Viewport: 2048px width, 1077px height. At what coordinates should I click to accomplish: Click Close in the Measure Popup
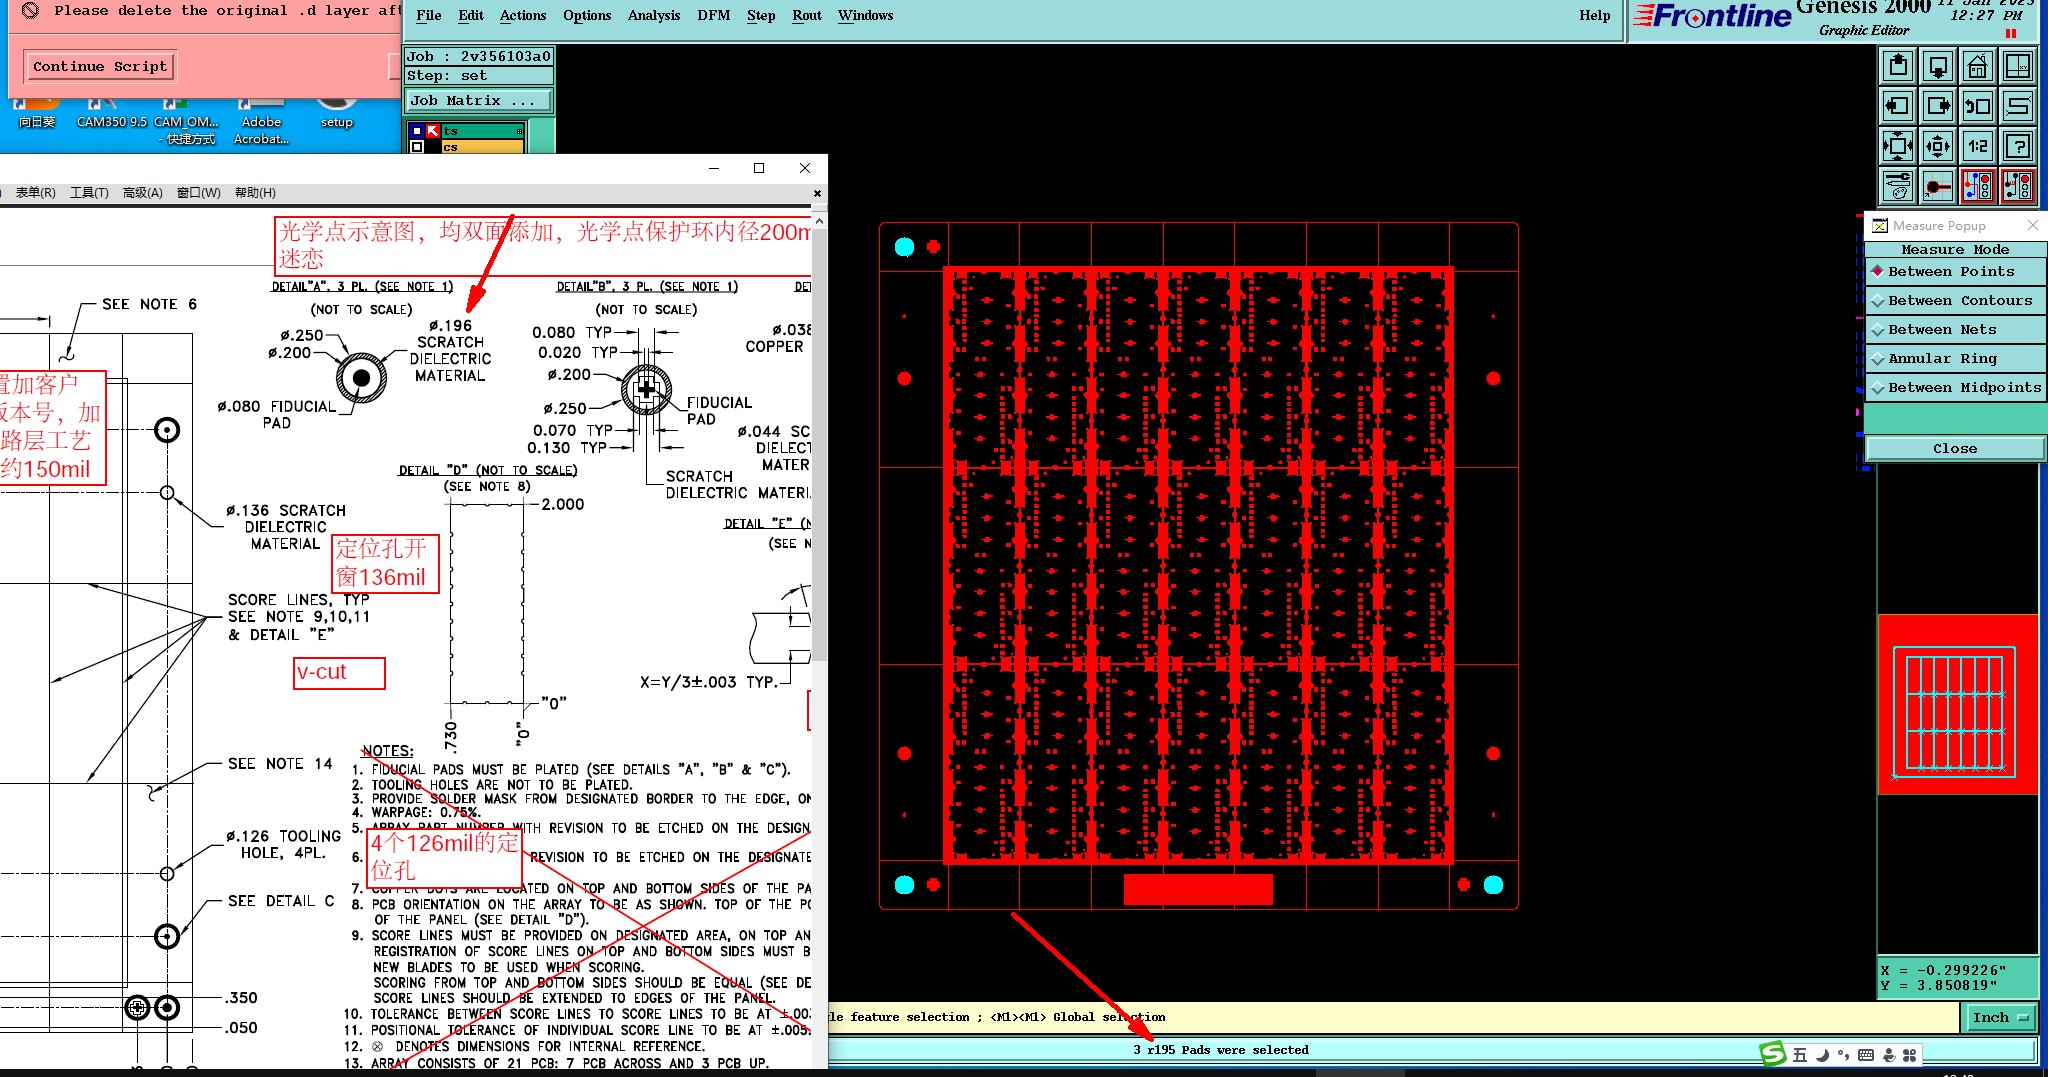click(x=1955, y=449)
